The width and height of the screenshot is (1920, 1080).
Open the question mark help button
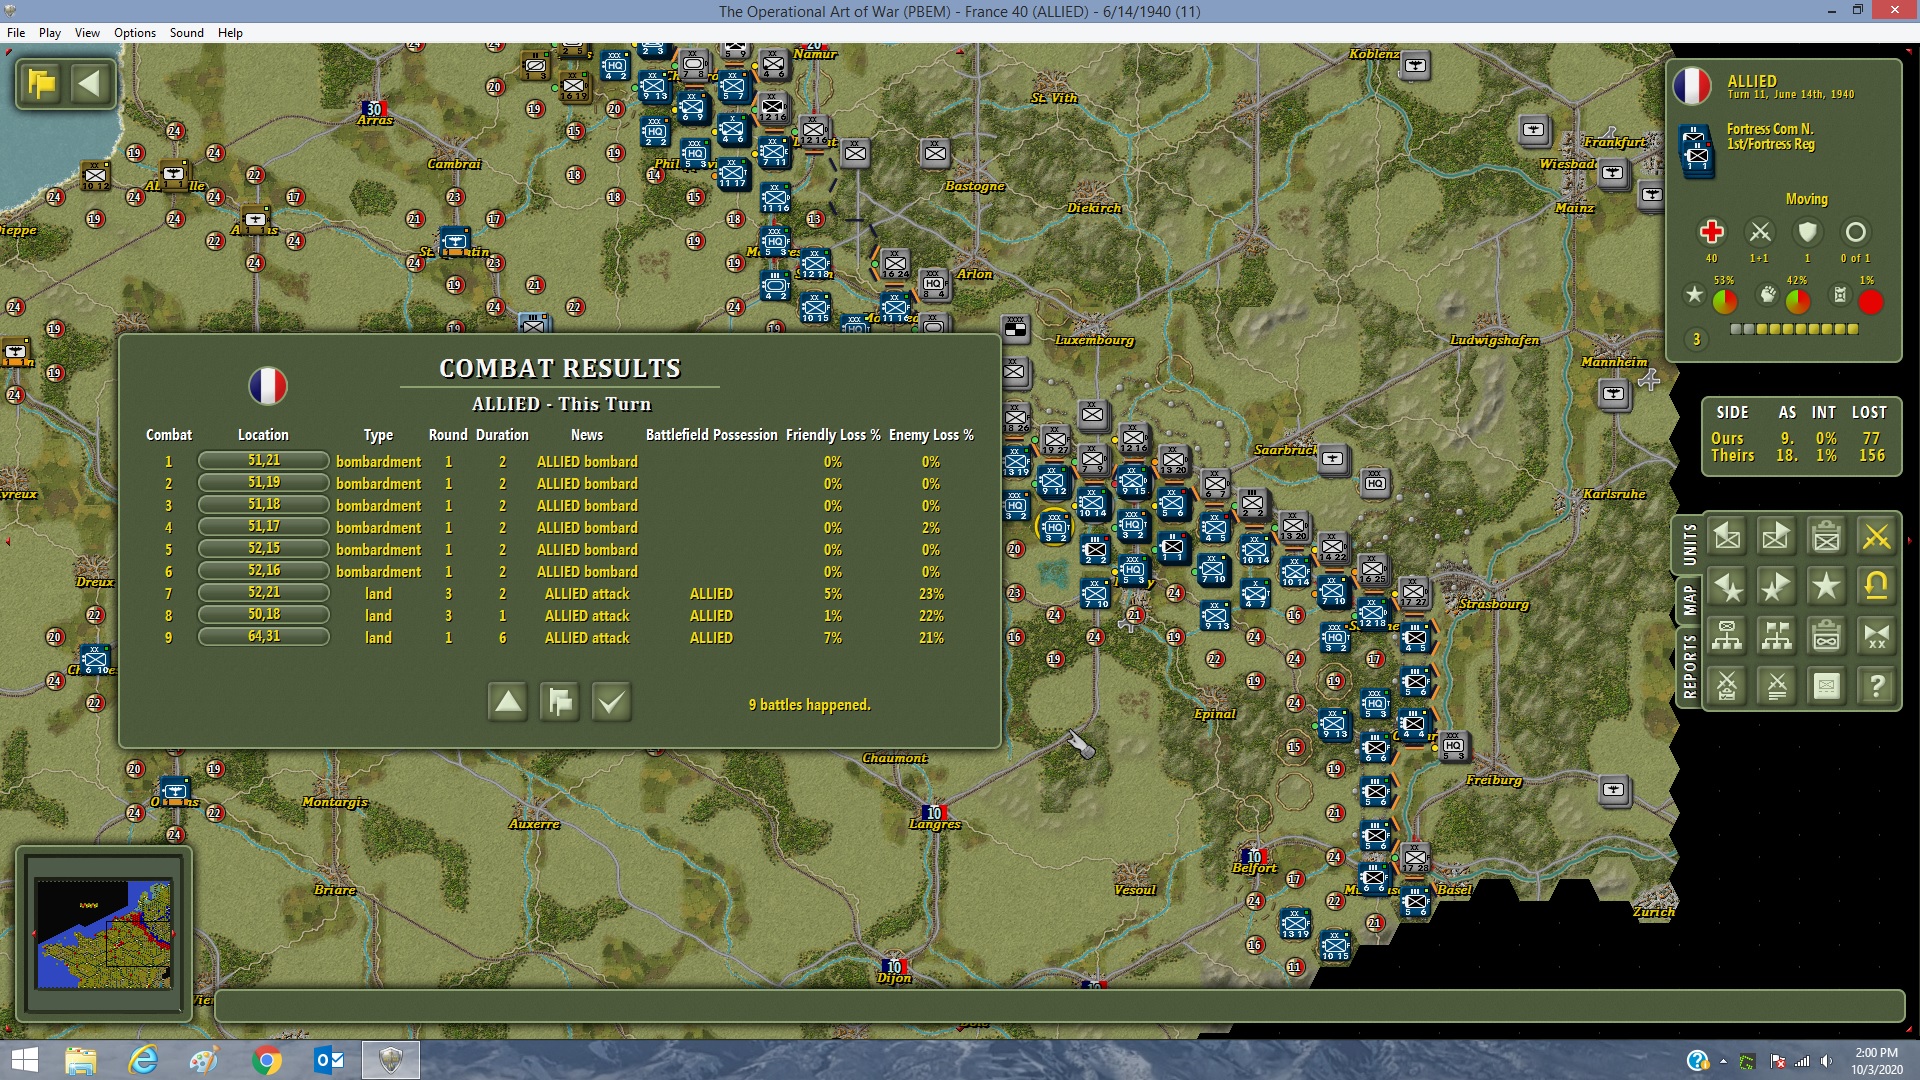tap(1876, 686)
